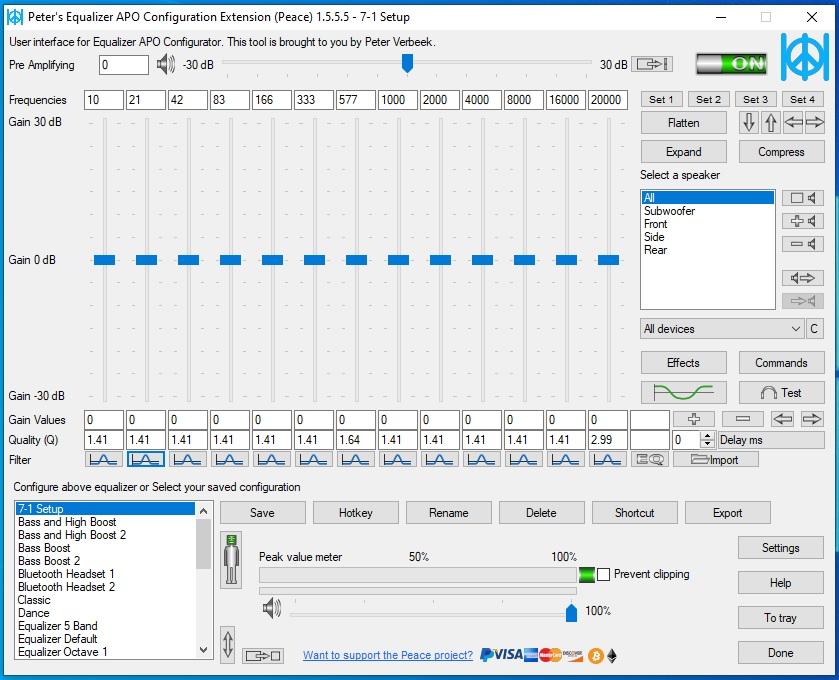Image resolution: width=839 pixels, height=680 pixels.
Task: Click the Peace logo in top-right corner
Action: [x=805, y=57]
